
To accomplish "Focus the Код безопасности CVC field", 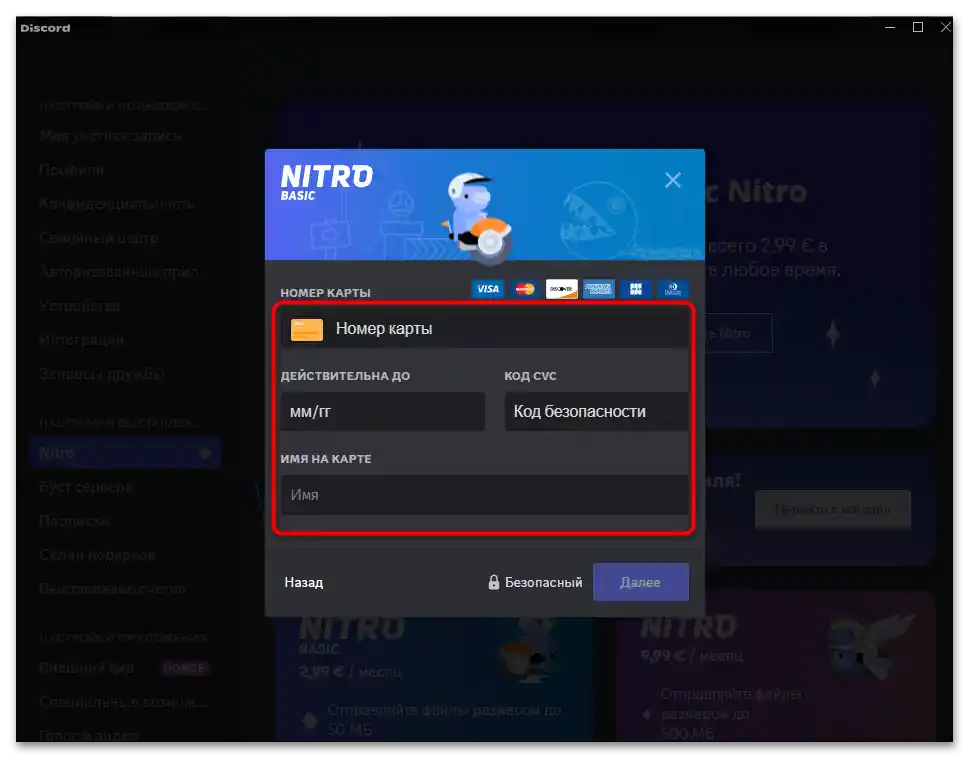I will coord(596,411).
